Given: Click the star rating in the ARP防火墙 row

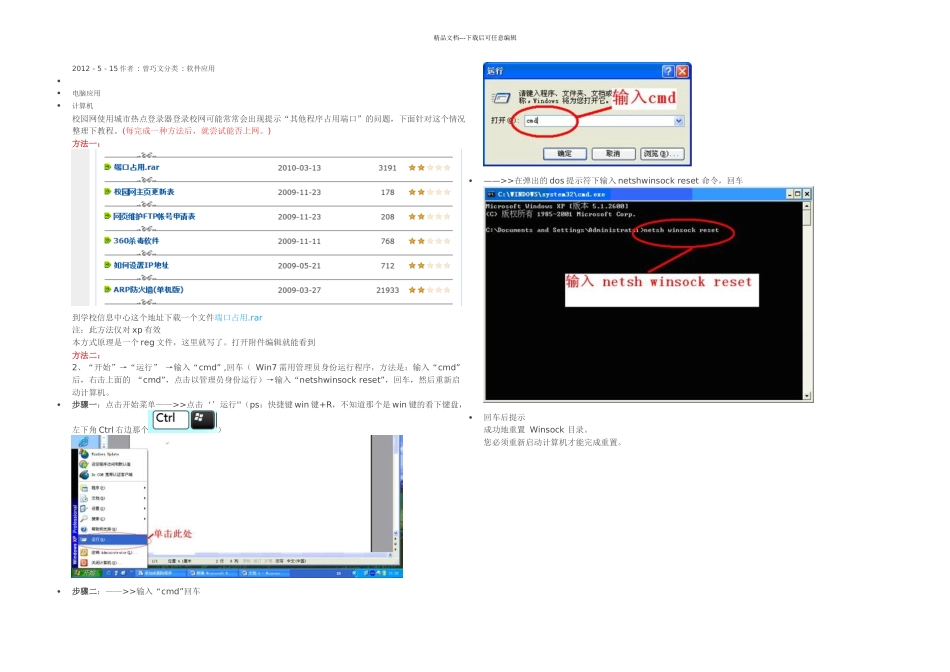Looking at the screenshot, I should pos(430,290).
